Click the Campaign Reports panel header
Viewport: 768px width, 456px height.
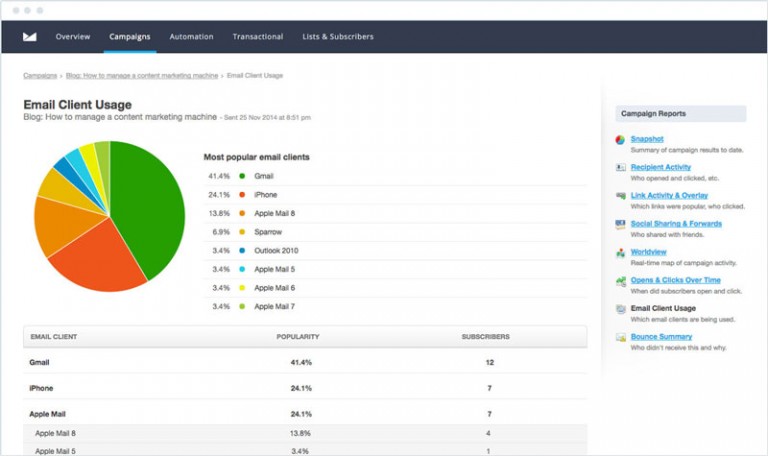click(x=681, y=114)
